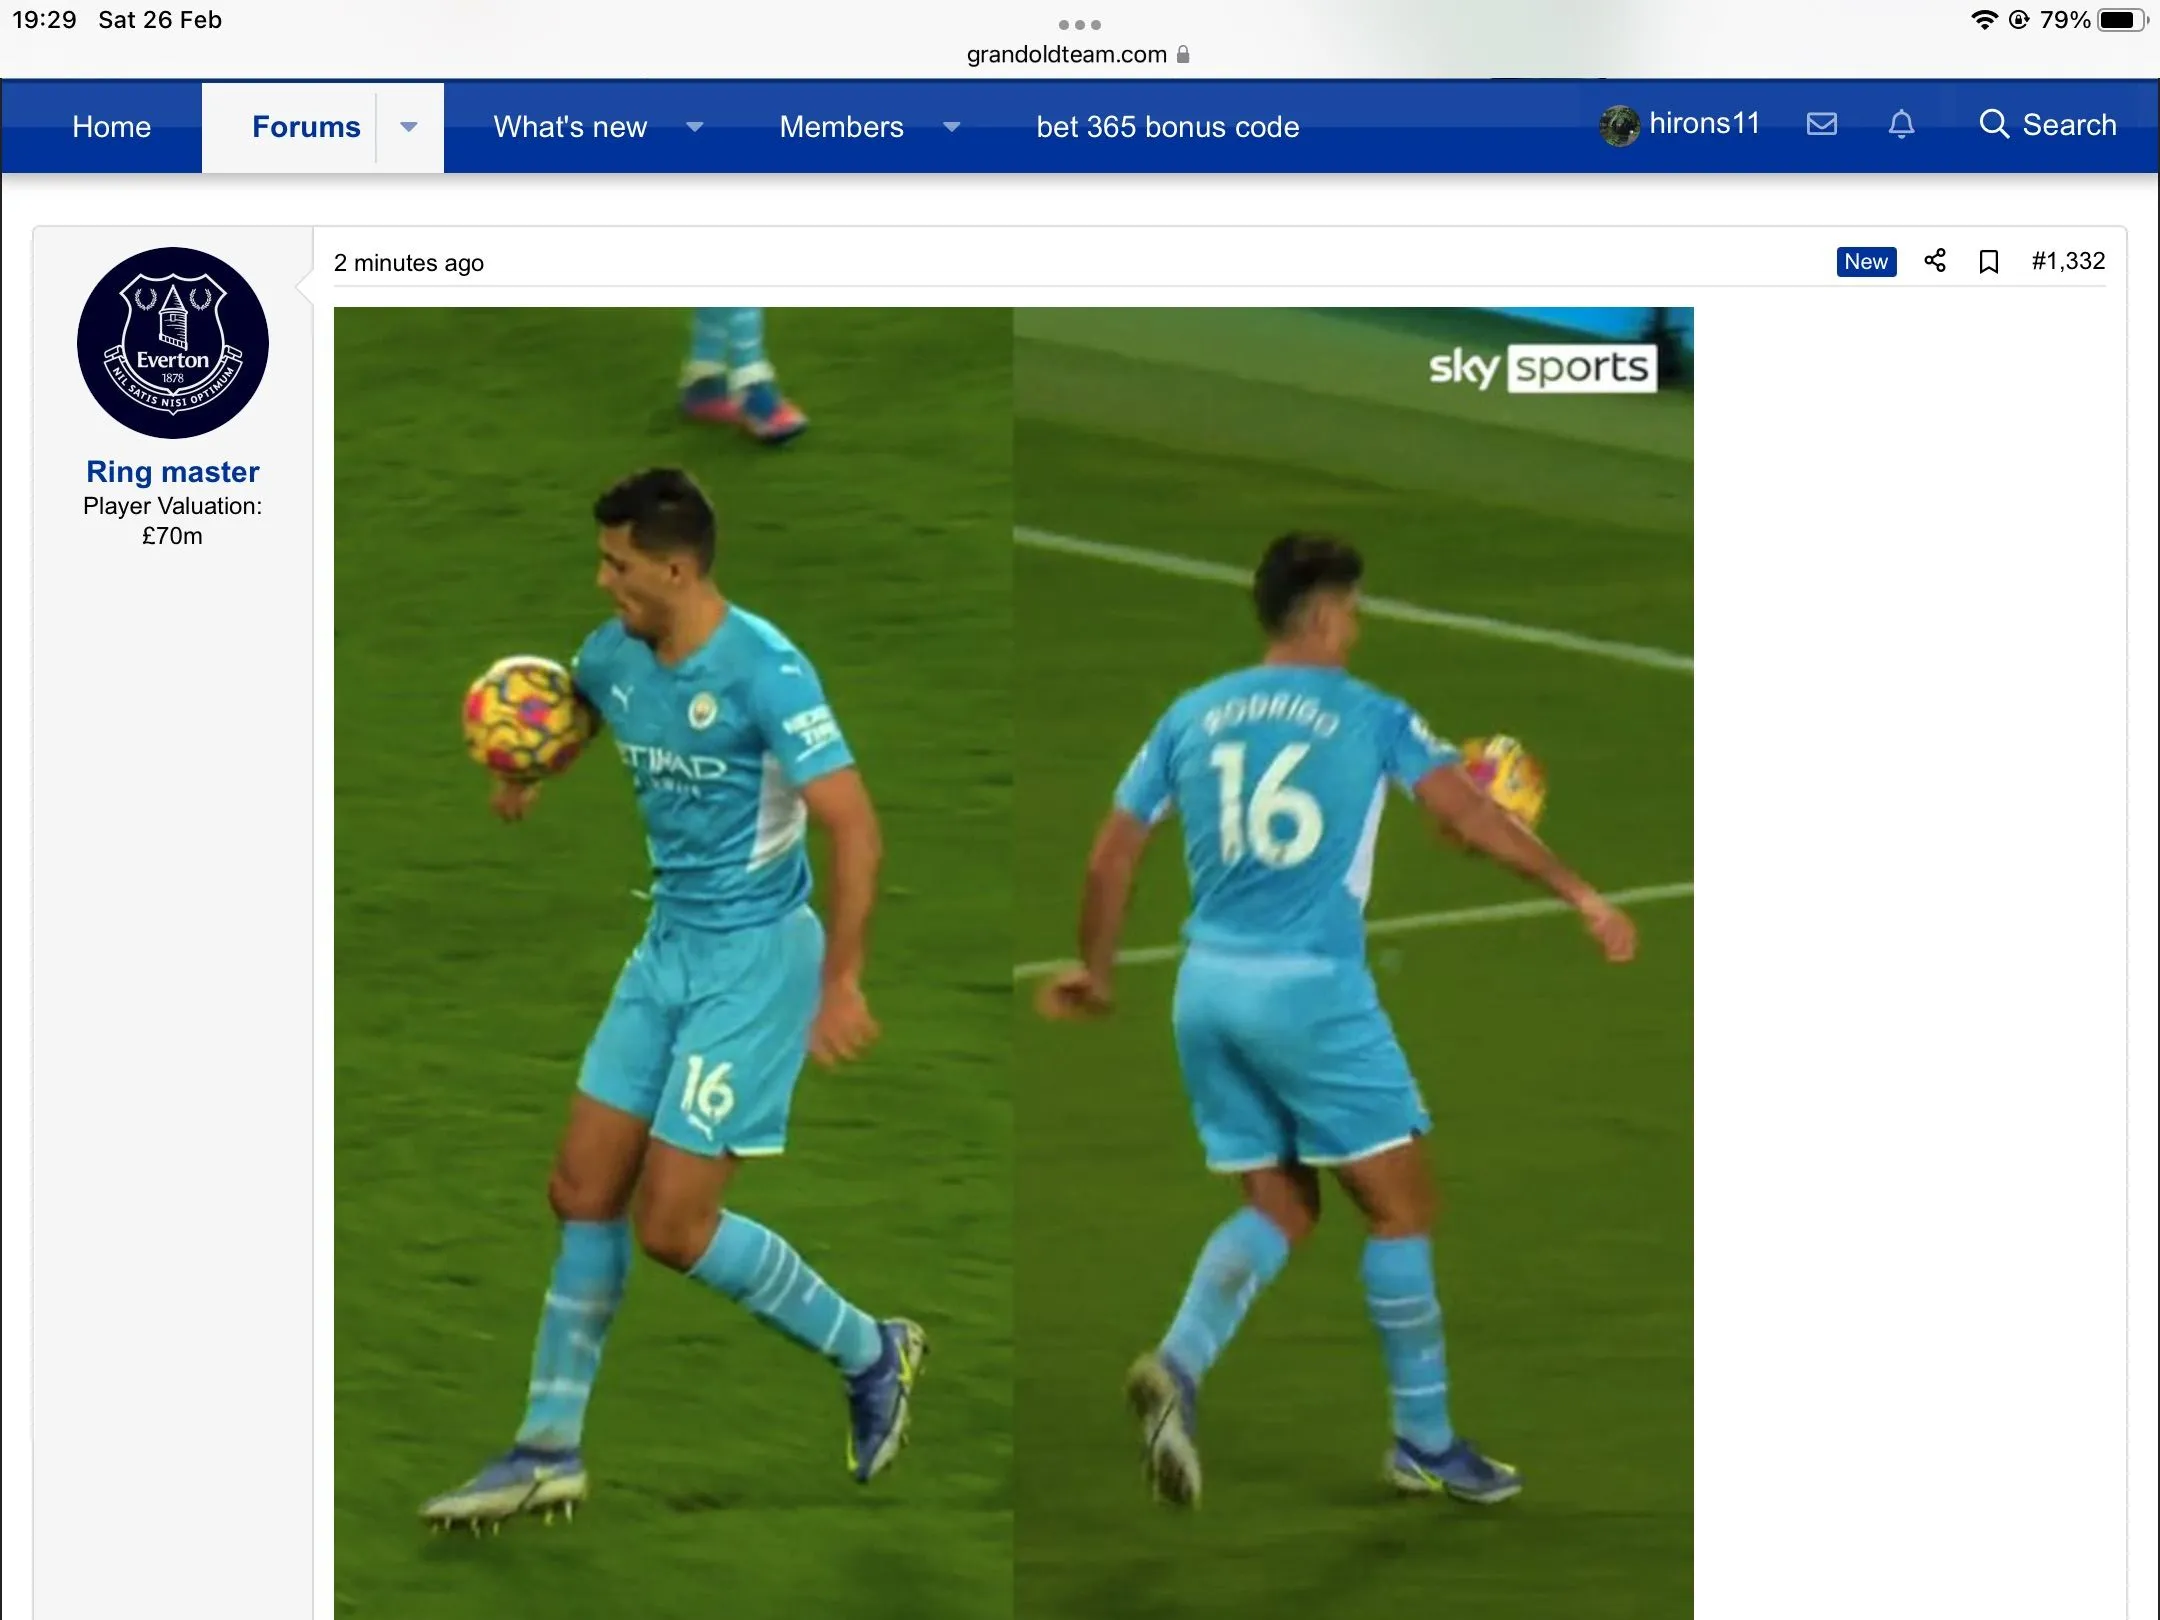
Task: Open the inbox envelope icon
Action: [1822, 124]
